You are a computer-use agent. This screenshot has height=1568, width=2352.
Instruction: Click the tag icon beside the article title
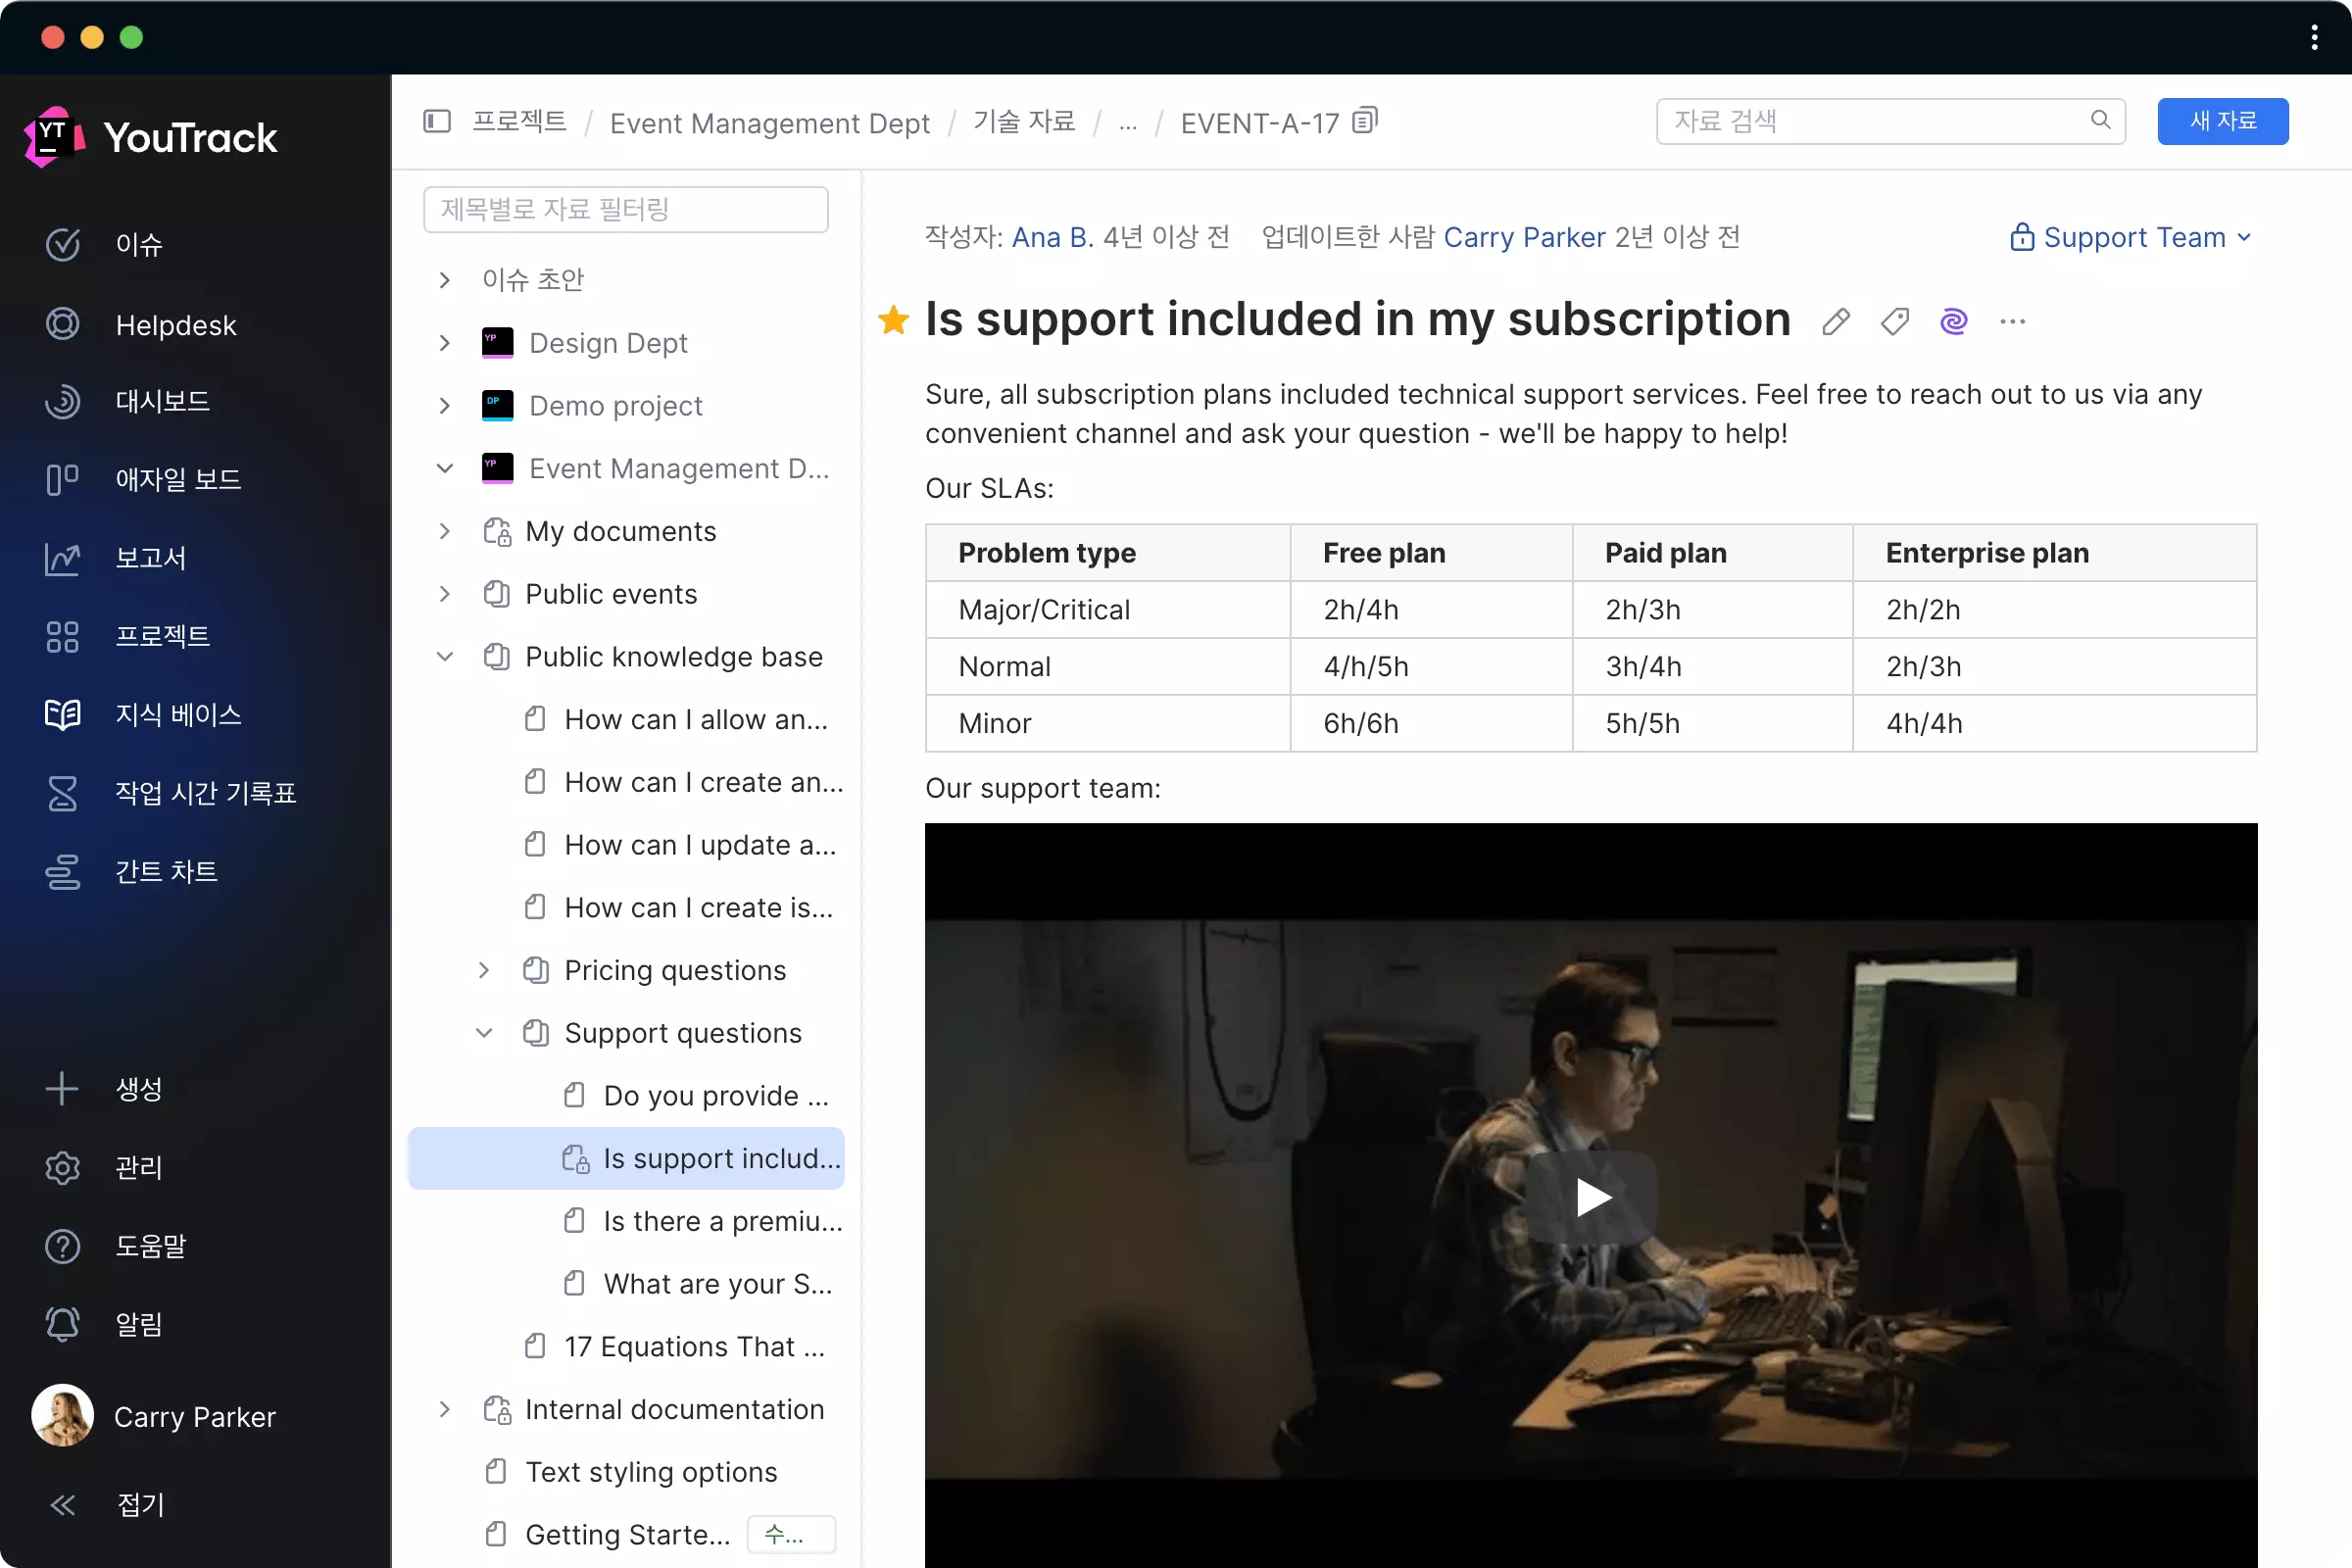pyautogui.click(x=1894, y=321)
